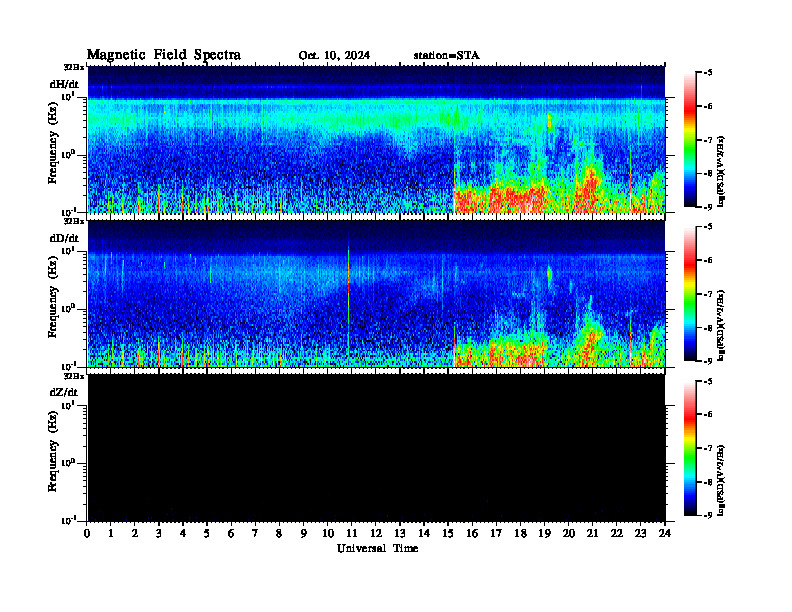This screenshot has height=612, width=792.
Task: Click the -5 value on the dH/dt color bar
Action: 708,73
